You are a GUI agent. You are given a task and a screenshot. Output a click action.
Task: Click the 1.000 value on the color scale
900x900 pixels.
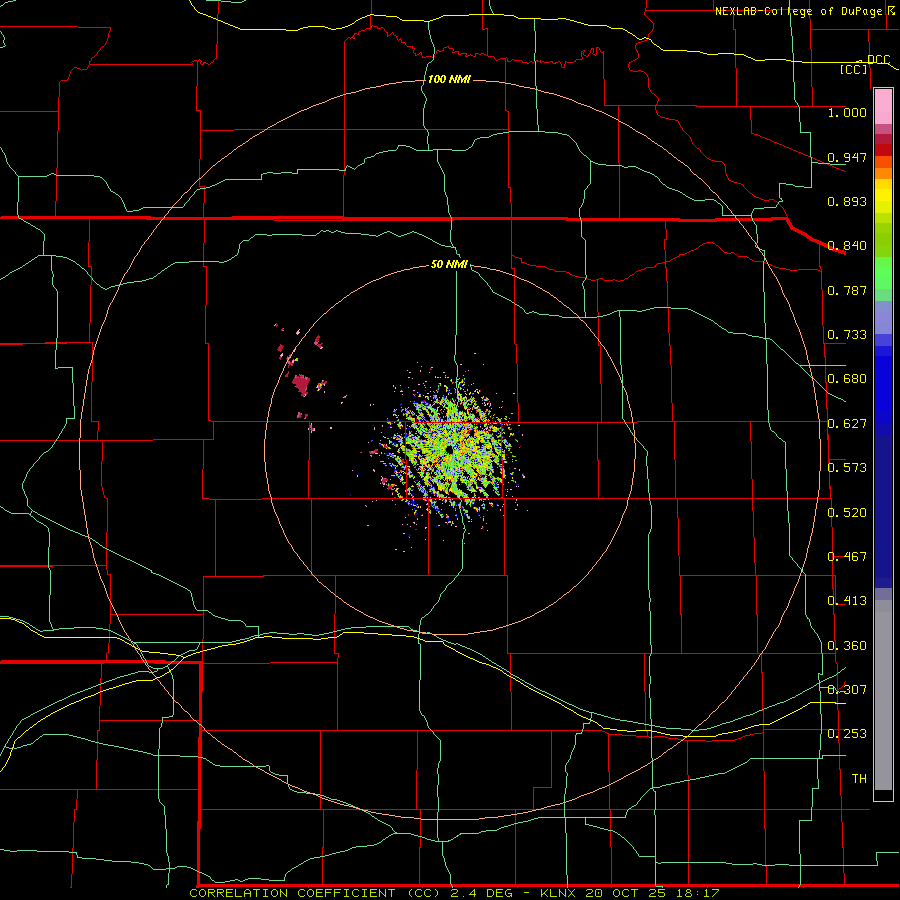click(x=847, y=112)
